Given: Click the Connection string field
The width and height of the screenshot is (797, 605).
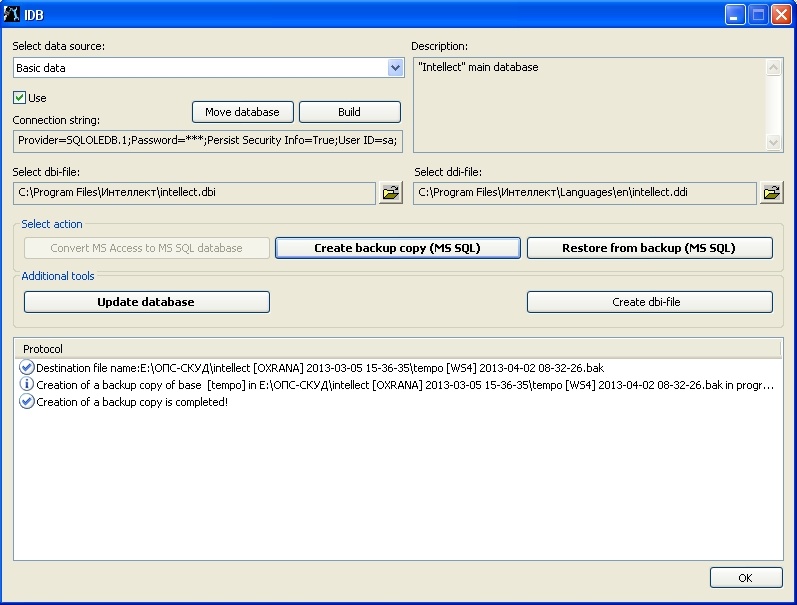Looking at the screenshot, I should click(x=208, y=141).
